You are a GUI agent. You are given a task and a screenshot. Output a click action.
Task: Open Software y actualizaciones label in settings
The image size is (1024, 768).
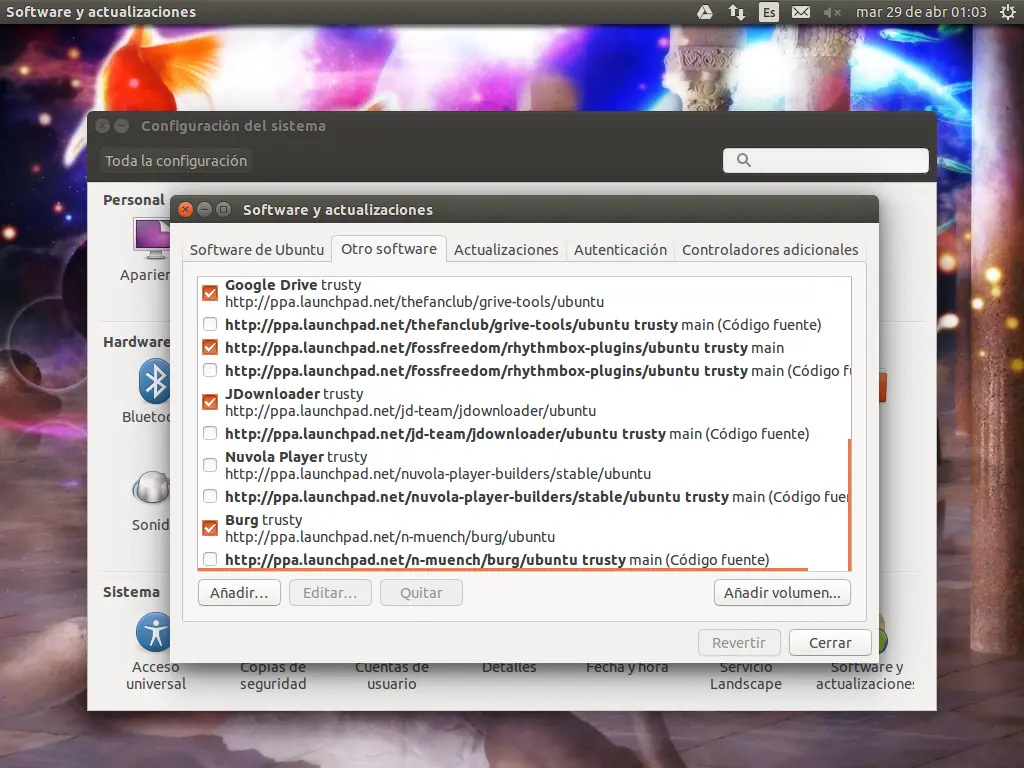[865, 676]
